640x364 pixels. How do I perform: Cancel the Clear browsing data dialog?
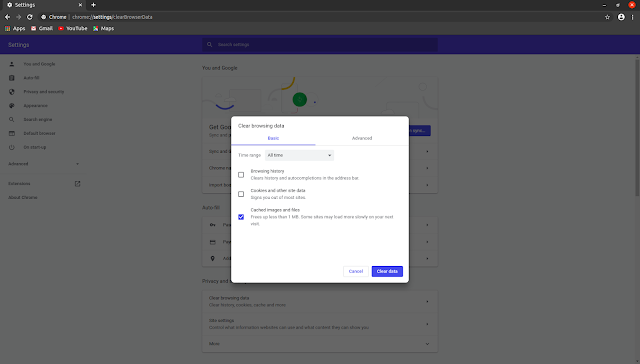pyautogui.click(x=356, y=271)
